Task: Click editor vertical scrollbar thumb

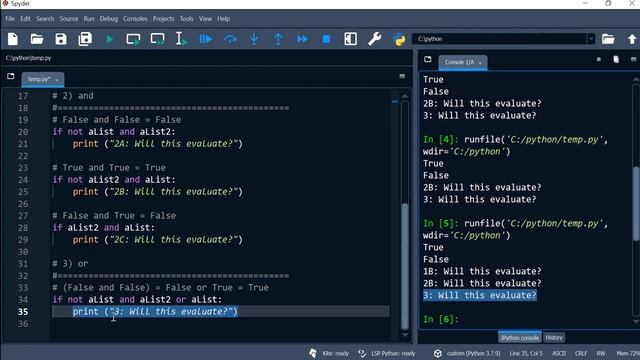Action: tap(405, 265)
